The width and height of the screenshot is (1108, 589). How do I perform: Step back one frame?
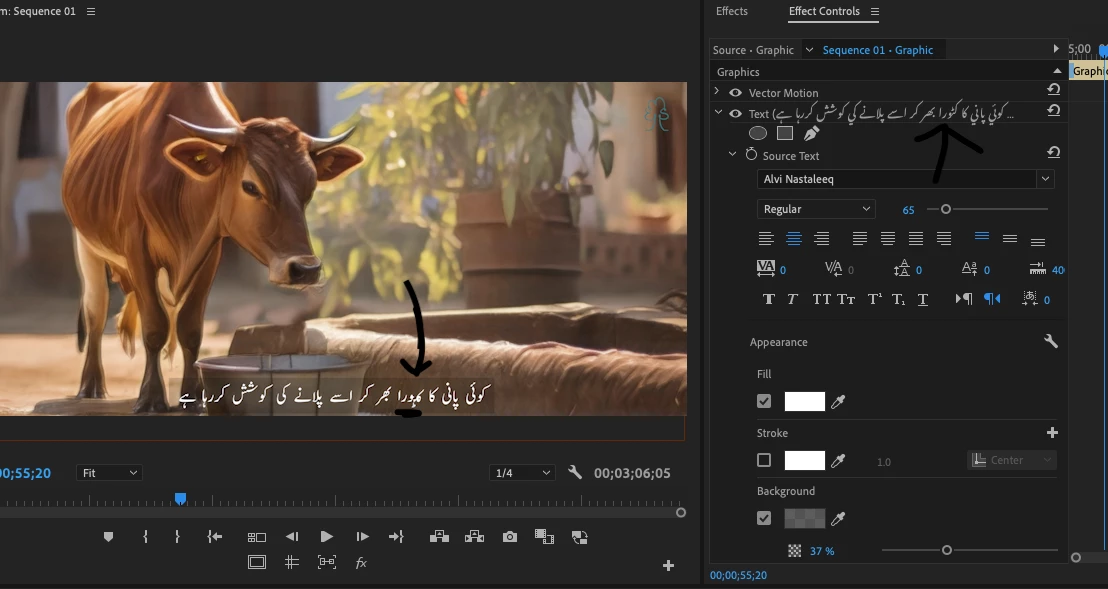point(291,537)
